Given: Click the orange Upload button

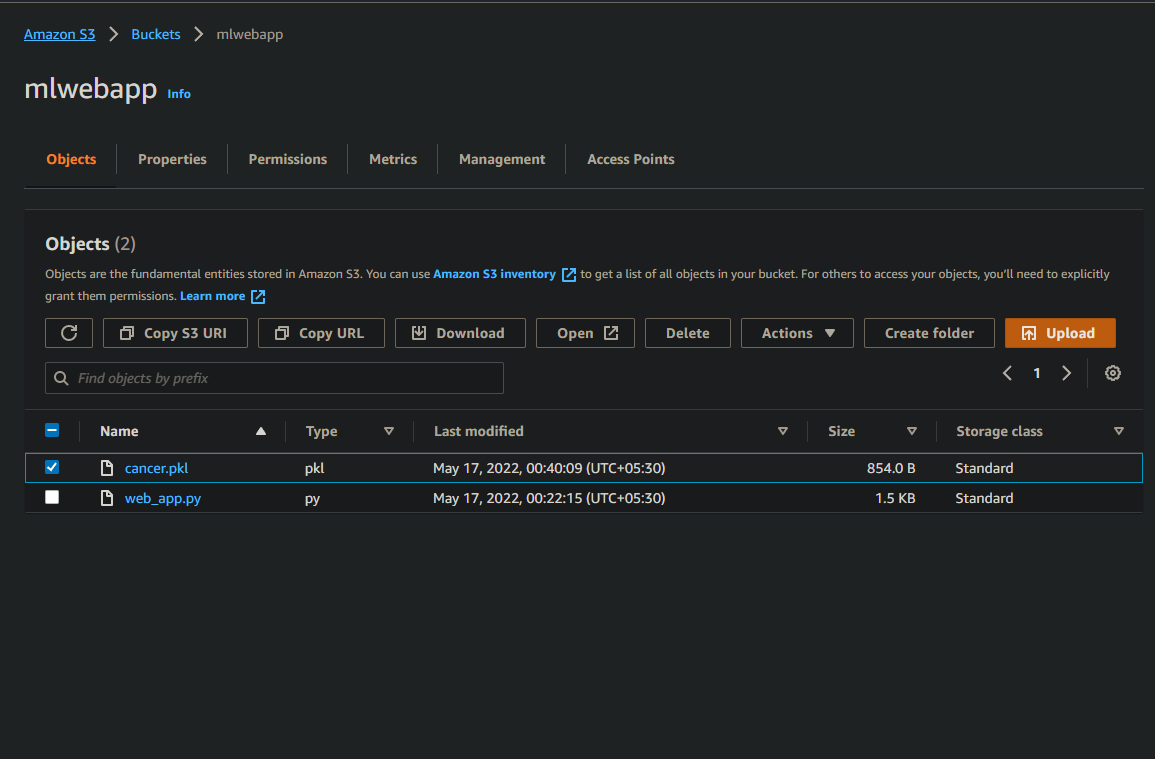Looking at the screenshot, I should coord(1060,333).
